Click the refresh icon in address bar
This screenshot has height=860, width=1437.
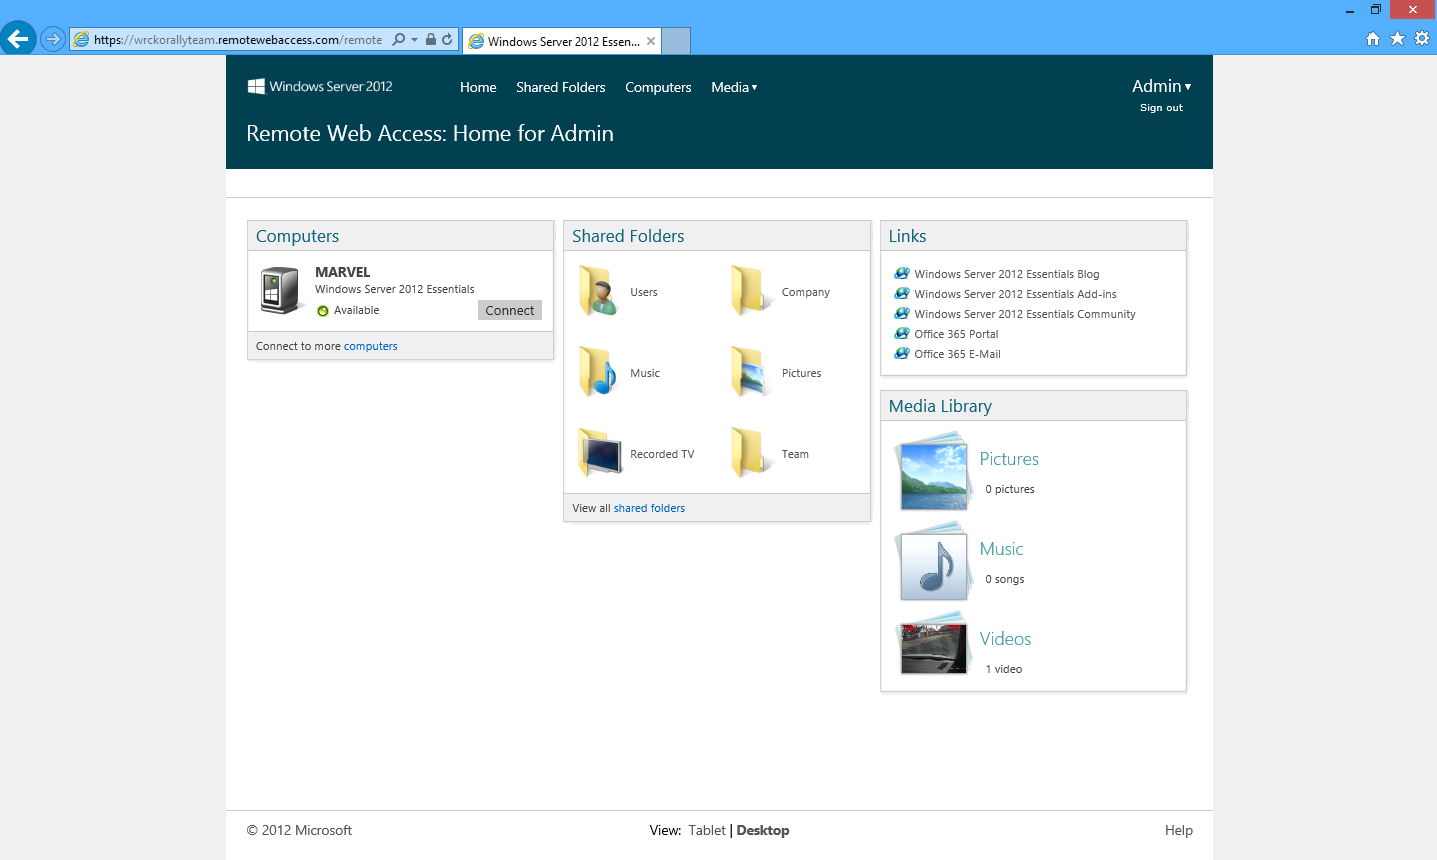(x=447, y=40)
